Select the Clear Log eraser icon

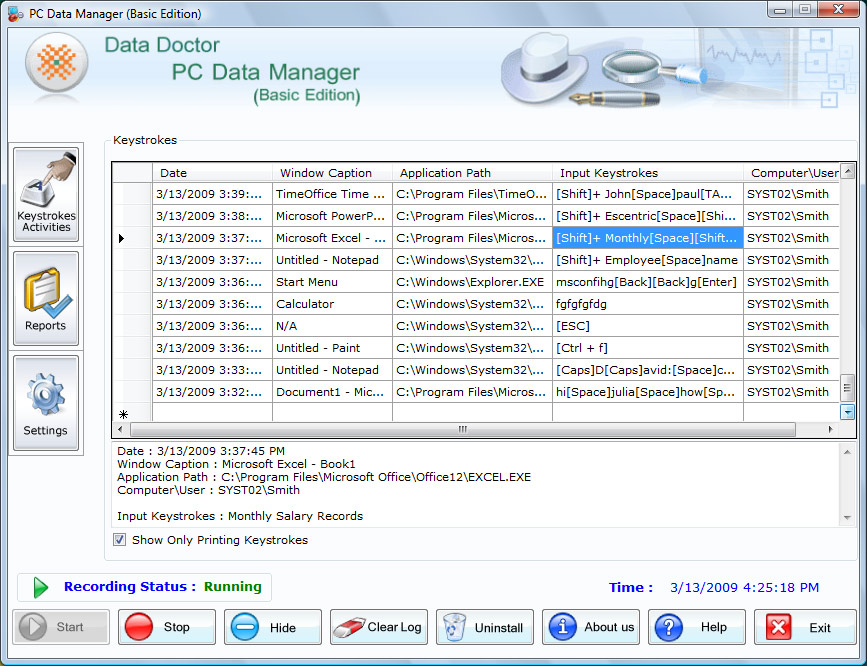350,627
